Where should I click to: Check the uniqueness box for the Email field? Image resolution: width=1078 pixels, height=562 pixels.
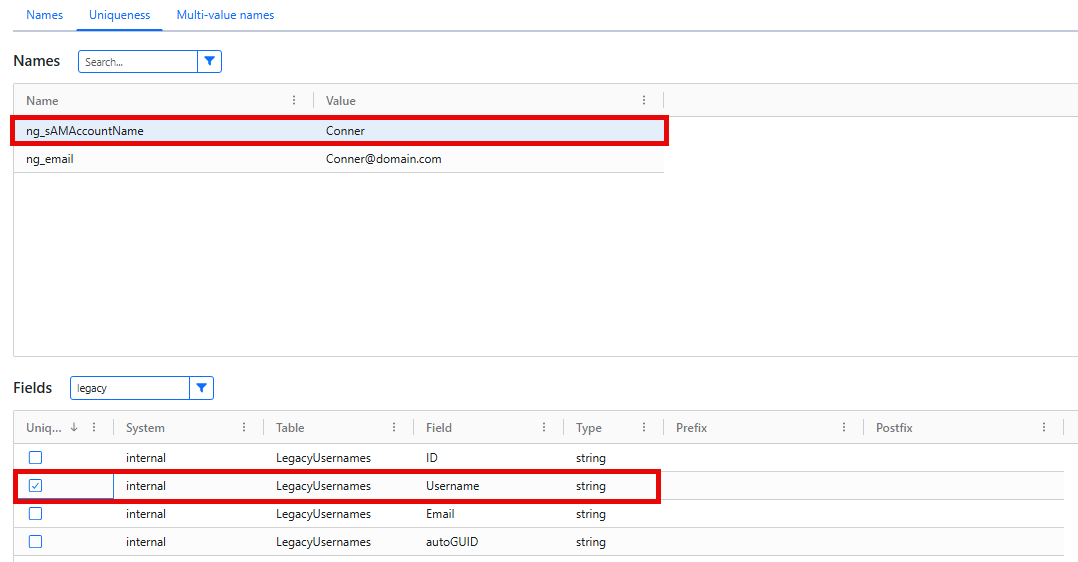[36, 514]
